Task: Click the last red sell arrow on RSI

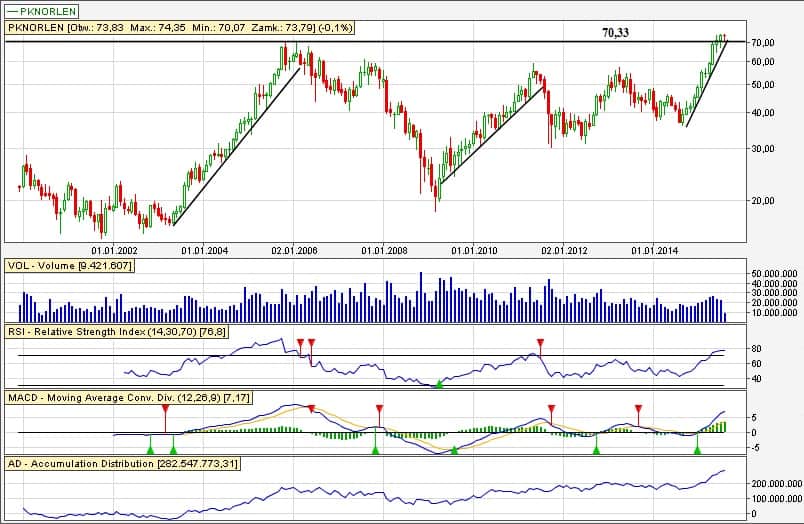Action: [541, 343]
